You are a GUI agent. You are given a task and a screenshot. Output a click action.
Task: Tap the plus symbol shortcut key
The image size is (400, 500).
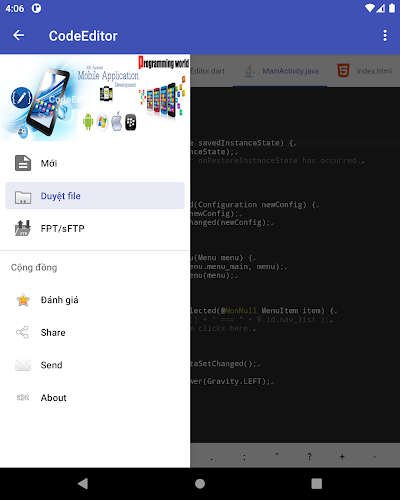(342, 456)
